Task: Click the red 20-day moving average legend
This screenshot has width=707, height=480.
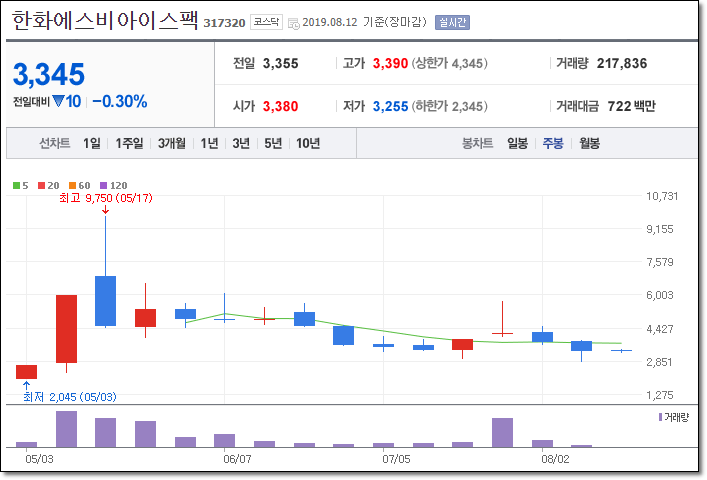Action: click(x=49, y=185)
